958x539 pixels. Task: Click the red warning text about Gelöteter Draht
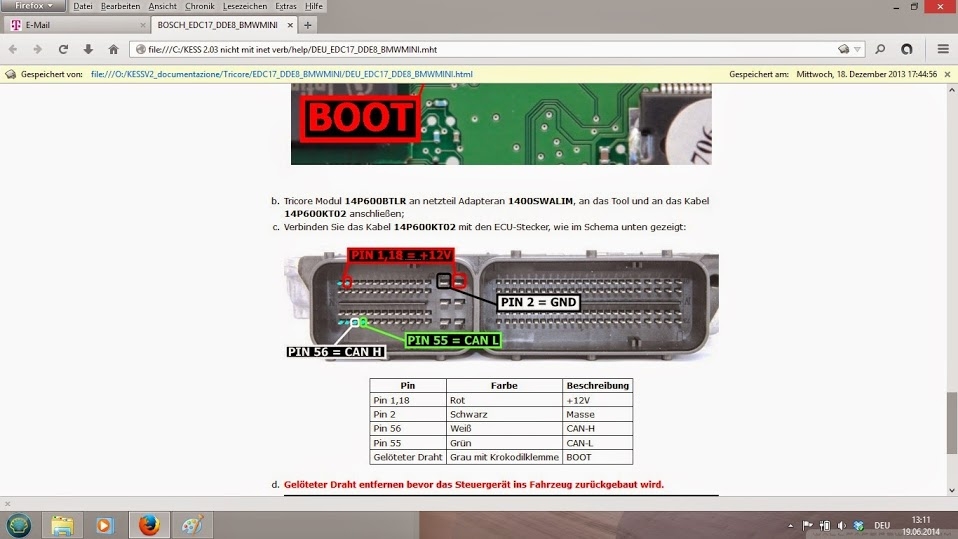[x=474, y=485]
